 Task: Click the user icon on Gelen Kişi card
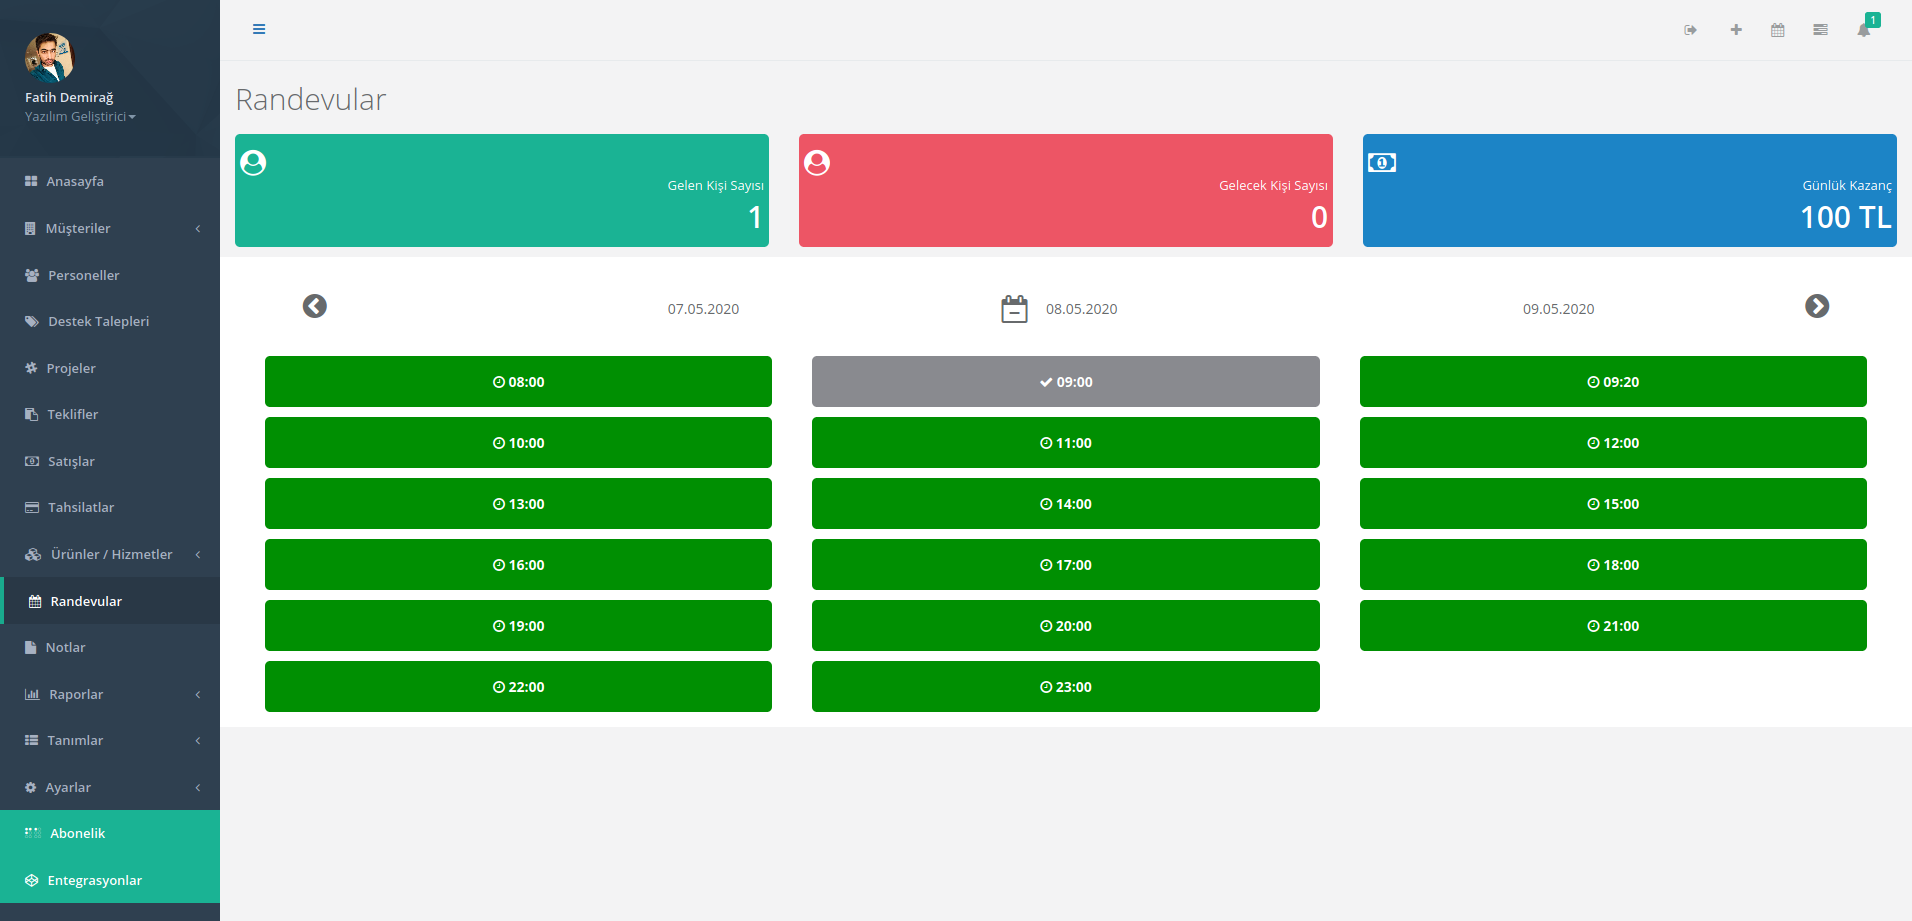click(x=254, y=163)
